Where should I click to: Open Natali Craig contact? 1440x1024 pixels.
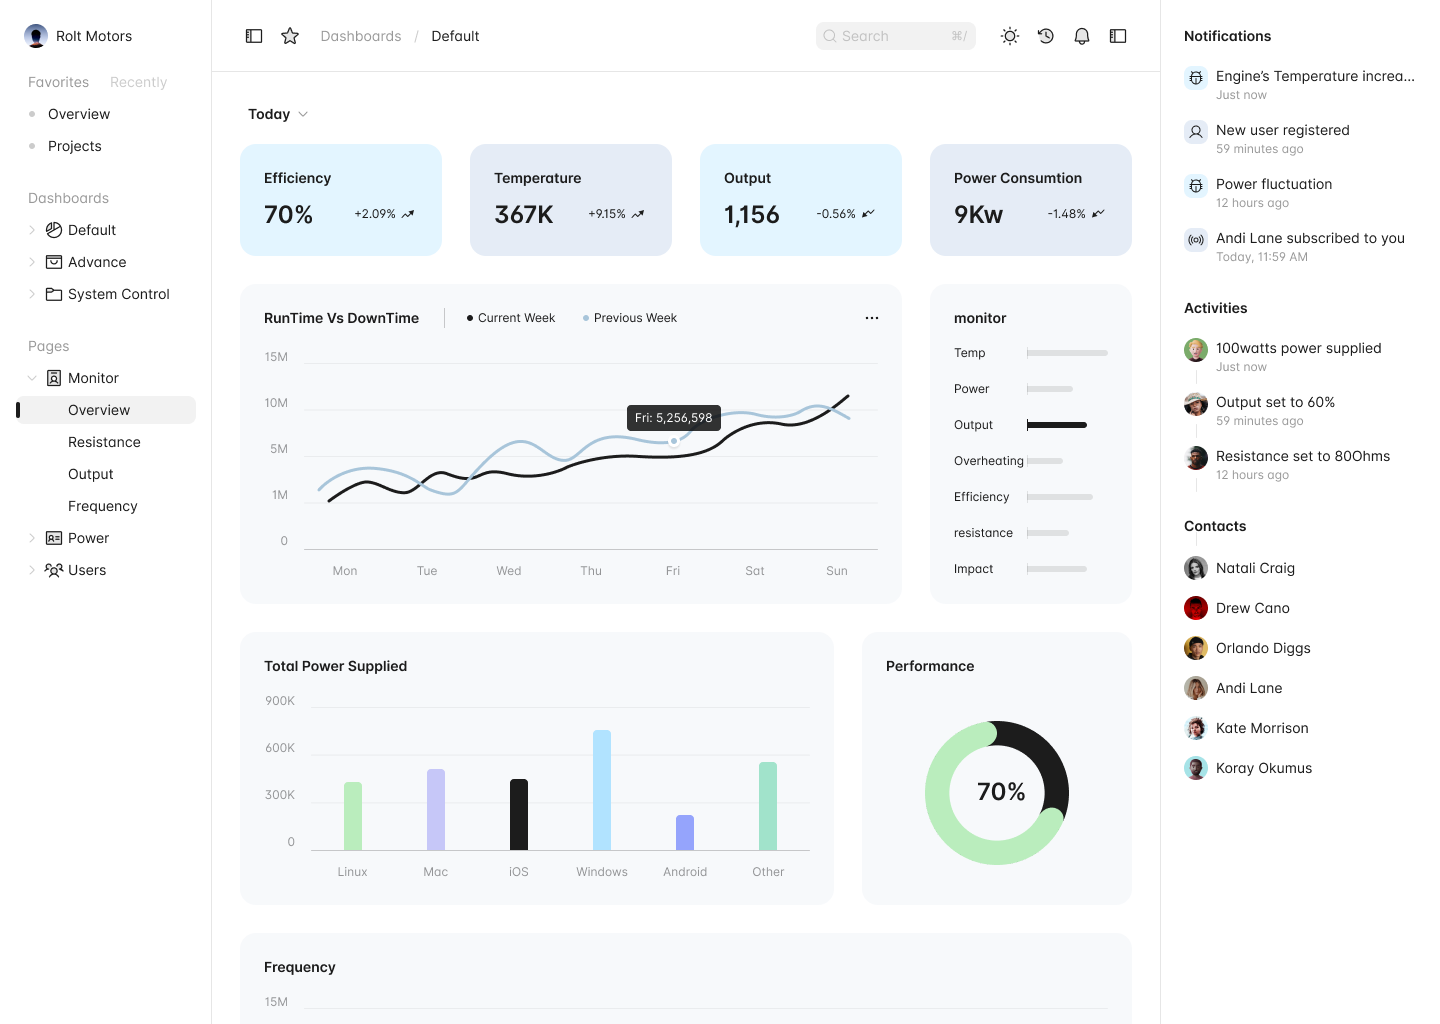(1255, 568)
